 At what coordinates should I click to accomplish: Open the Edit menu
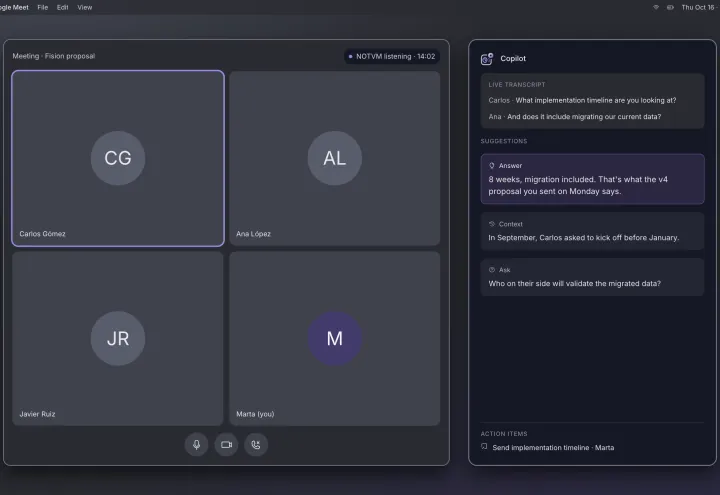coord(62,7)
